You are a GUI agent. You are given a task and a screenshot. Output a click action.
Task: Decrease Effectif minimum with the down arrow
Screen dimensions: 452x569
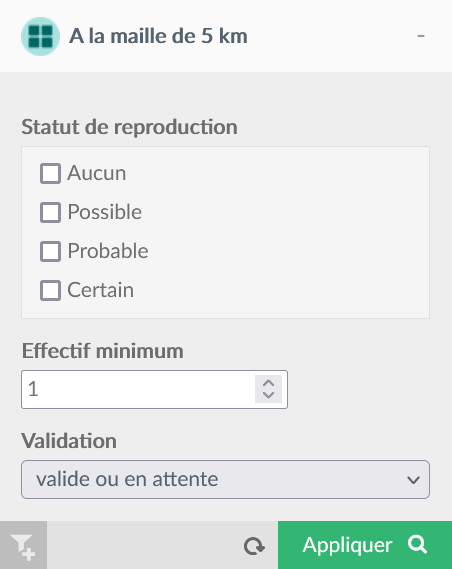click(x=268, y=395)
